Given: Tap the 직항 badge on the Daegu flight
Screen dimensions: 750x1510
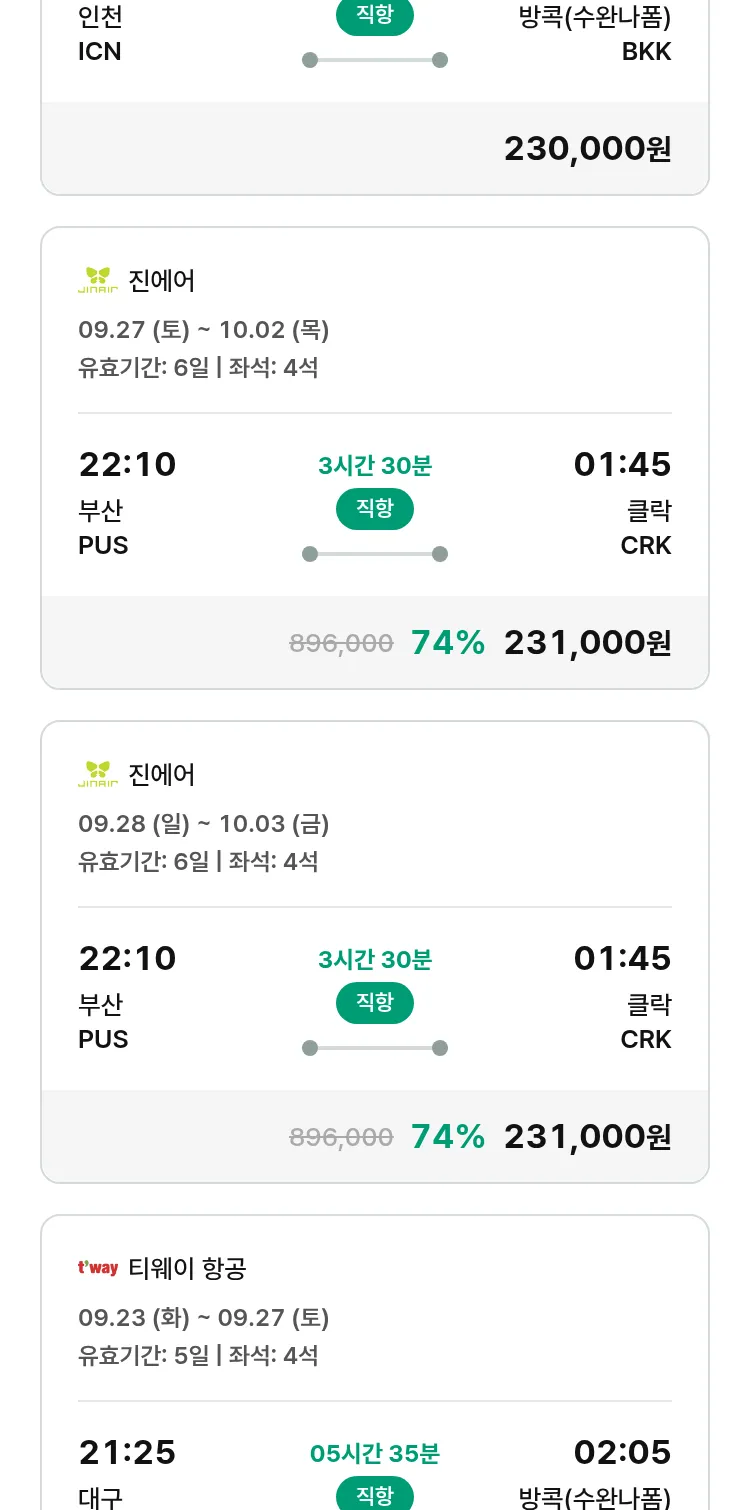Looking at the screenshot, I should (375, 1495).
